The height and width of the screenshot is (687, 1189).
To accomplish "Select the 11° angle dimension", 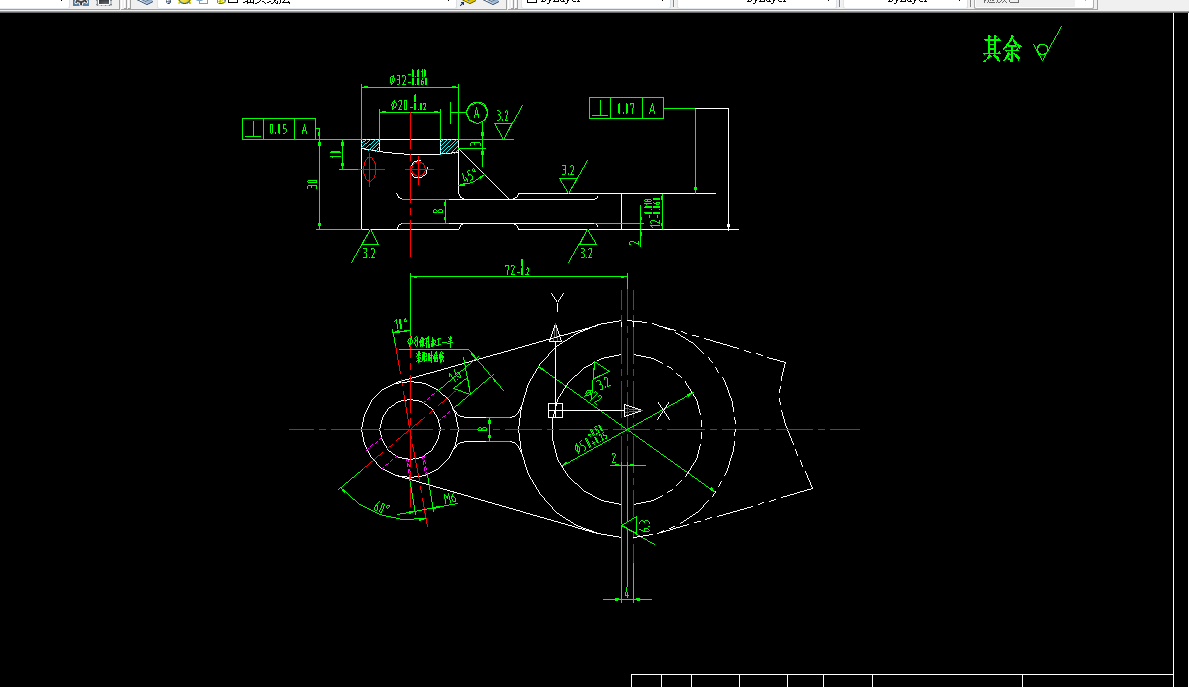I will tap(400, 324).
